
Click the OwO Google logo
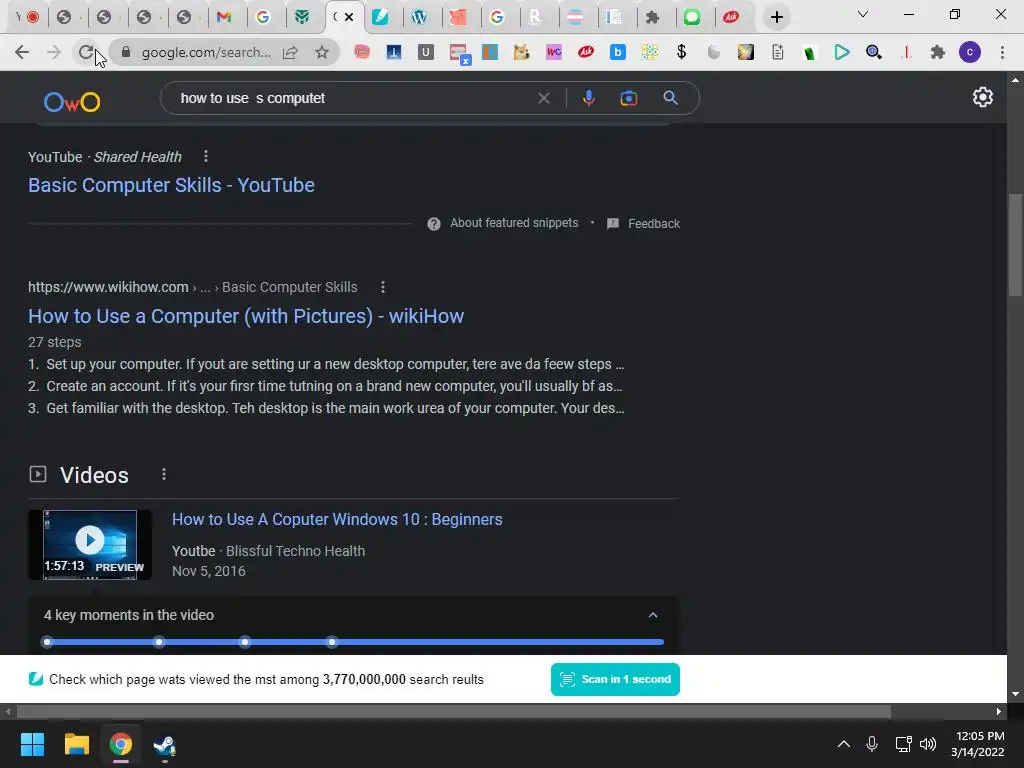tap(72, 102)
